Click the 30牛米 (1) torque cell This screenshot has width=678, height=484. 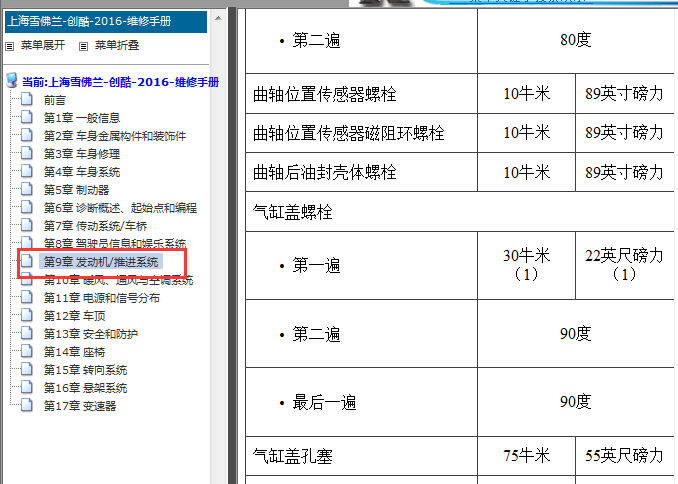point(526,265)
